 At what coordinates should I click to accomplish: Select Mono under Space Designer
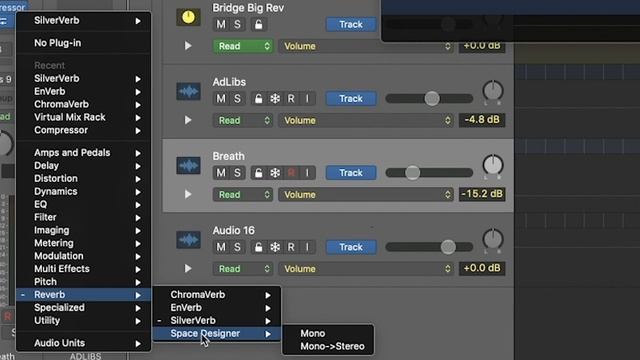(x=328, y=333)
